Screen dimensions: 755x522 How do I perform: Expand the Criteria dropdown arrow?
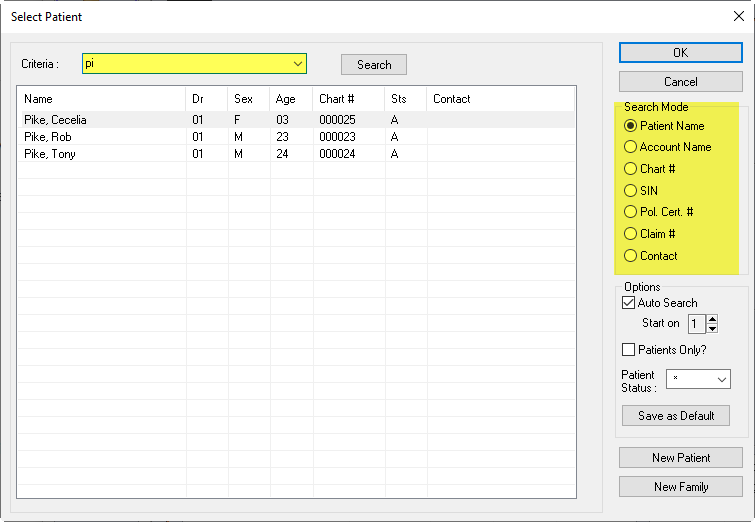point(297,64)
